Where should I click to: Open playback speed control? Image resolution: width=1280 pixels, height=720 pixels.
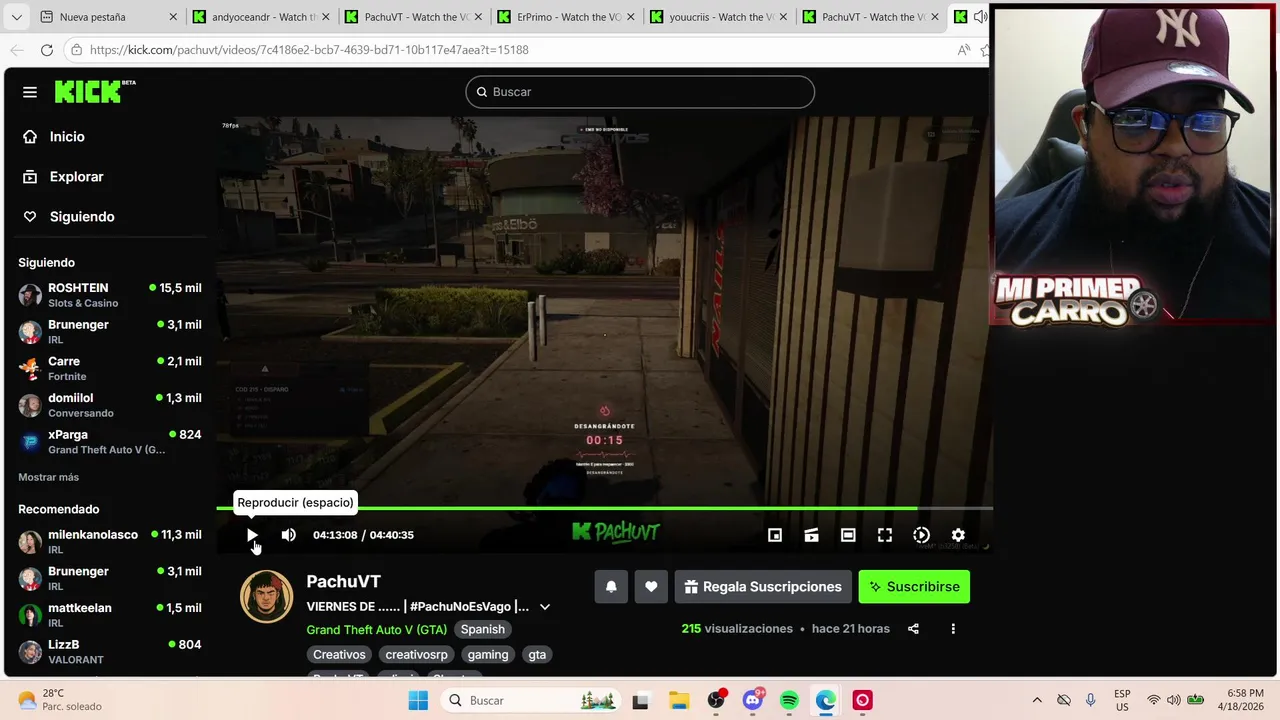tap(921, 535)
